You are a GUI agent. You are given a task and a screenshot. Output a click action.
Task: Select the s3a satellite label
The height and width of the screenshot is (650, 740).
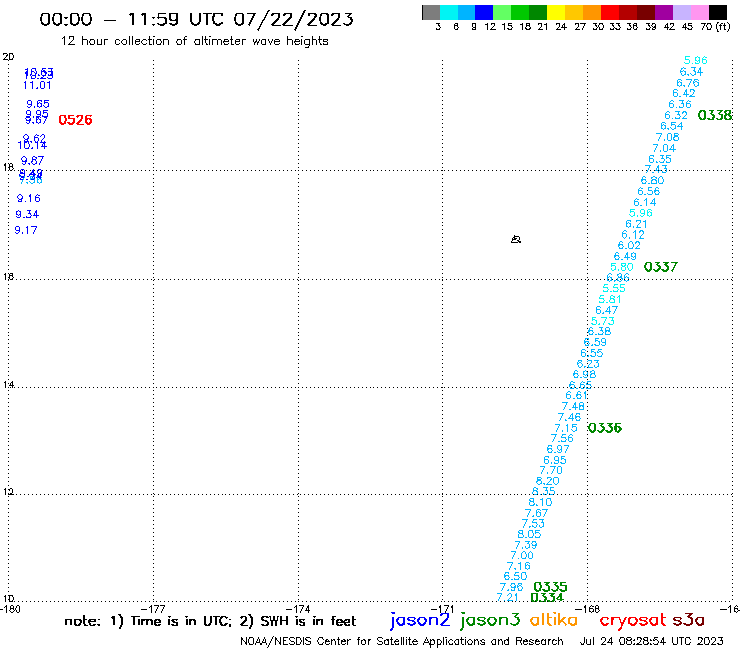tap(688, 620)
